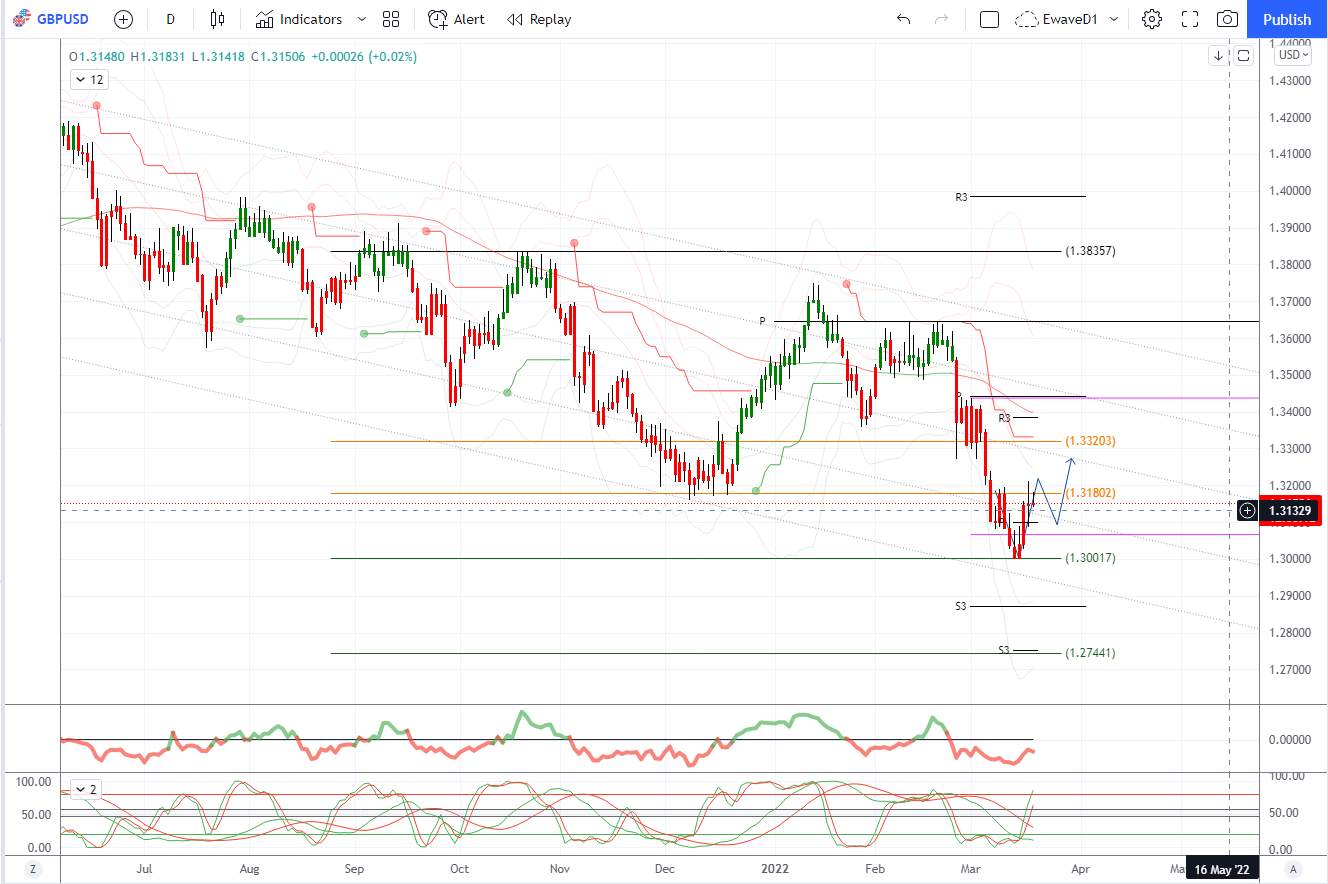
Task: Change the D timeframe interval
Action: click(171, 19)
